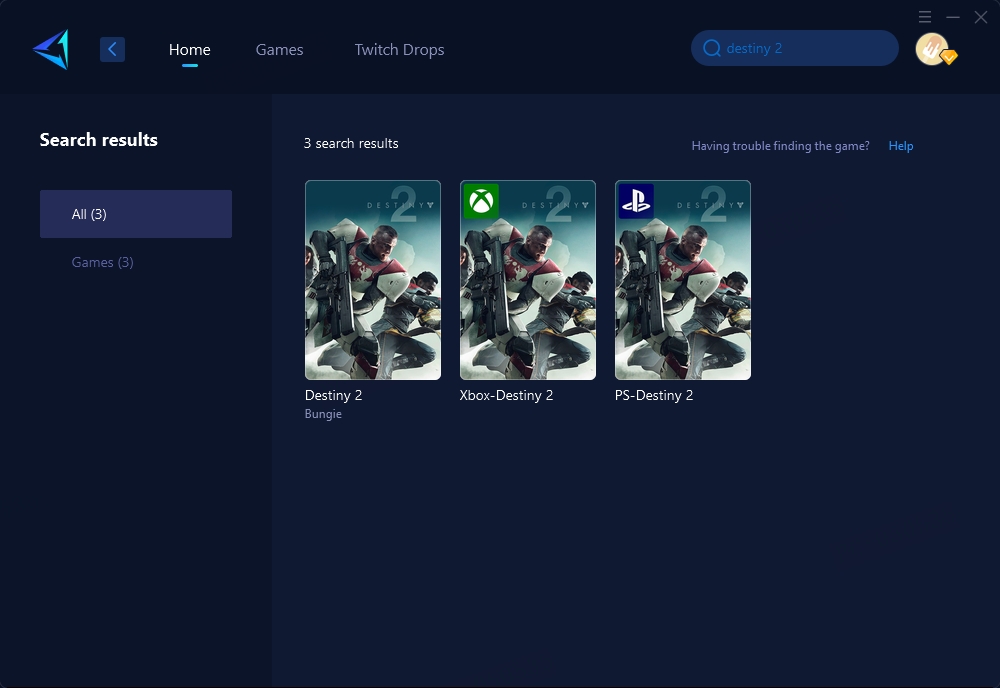This screenshot has width=1000, height=688.
Task: Click the Destiny 2 title text
Action: (x=334, y=395)
